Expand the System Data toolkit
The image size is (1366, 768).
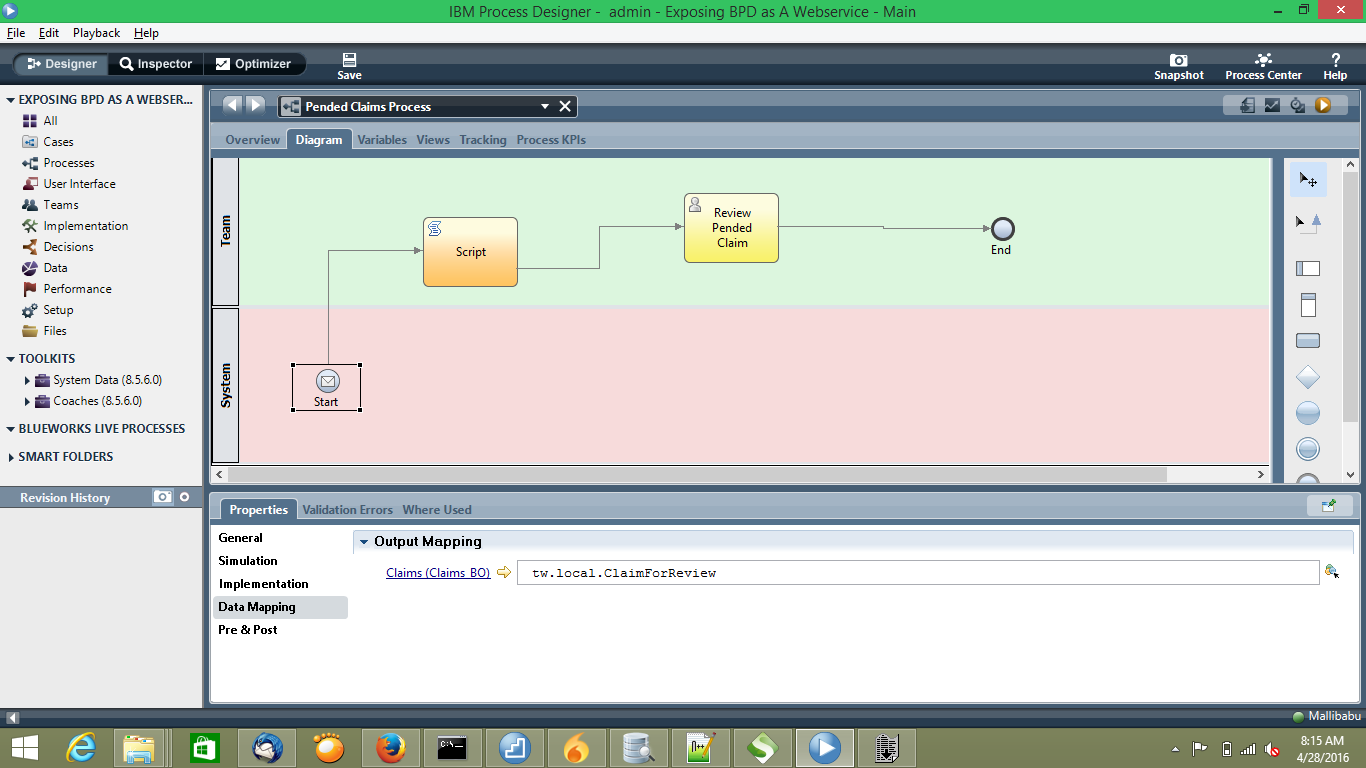27,380
